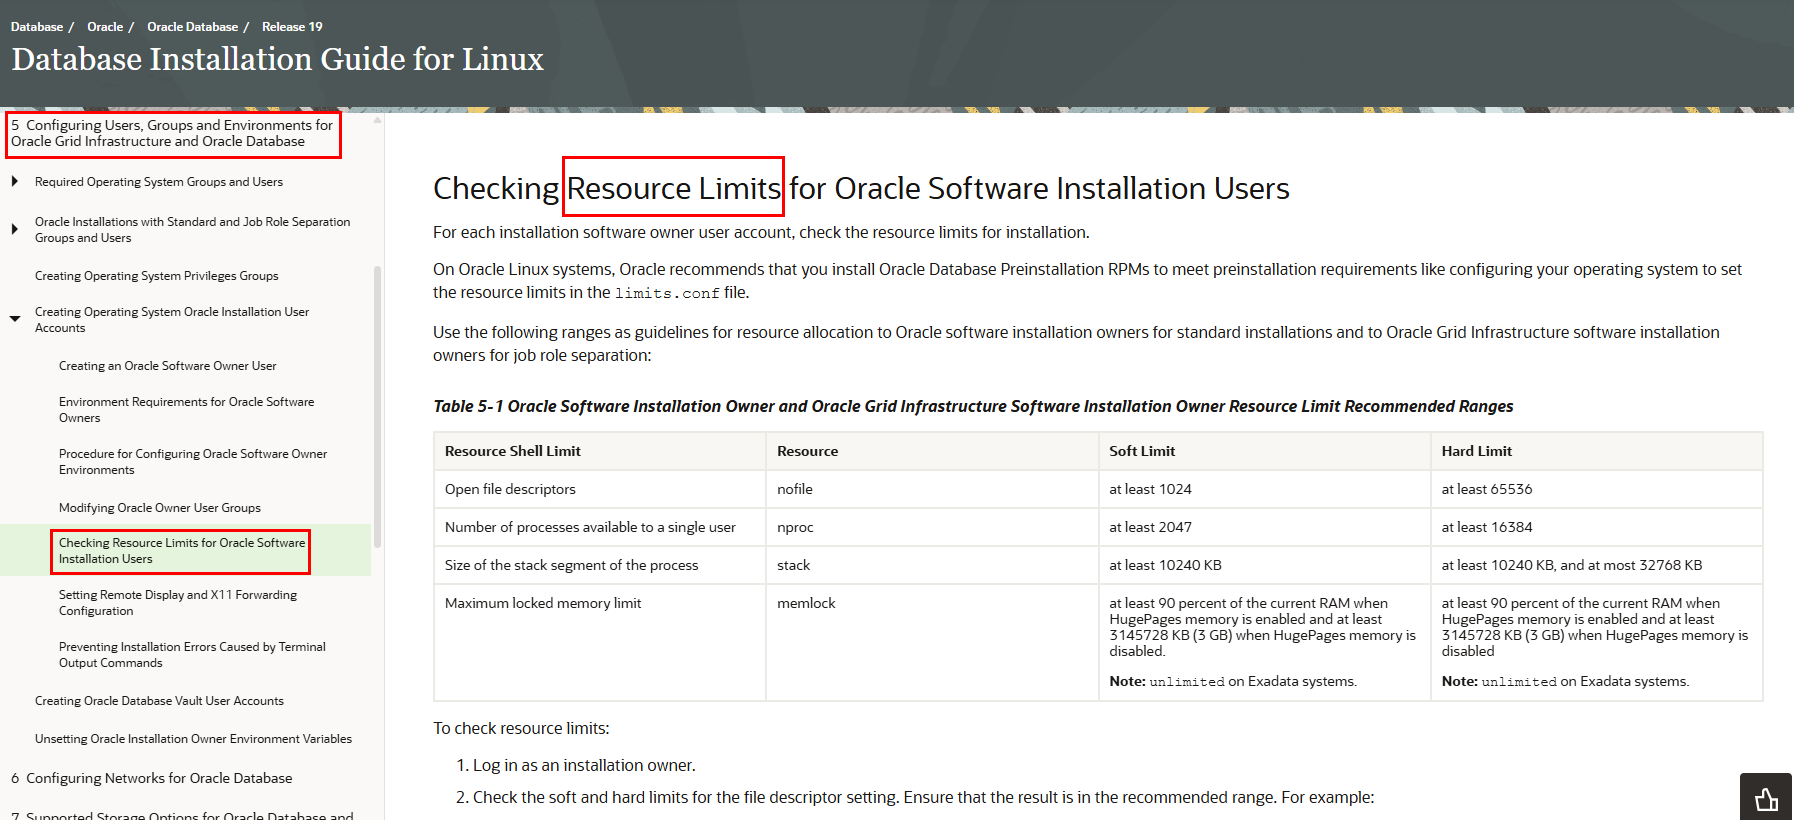Image resolution: width=1794 pixels, height=820 pixels.
Task: Click the sidebar vertical scrollbar thumb
Action: (x=377, y=407)
